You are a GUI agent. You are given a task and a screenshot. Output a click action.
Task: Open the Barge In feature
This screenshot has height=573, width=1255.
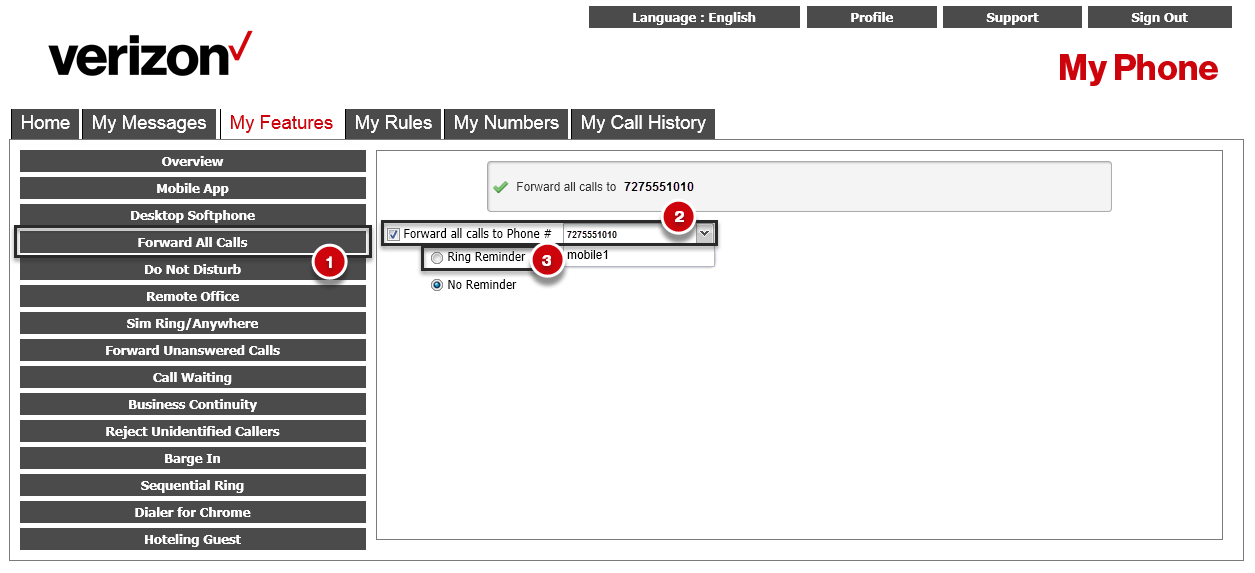(193, 458)
